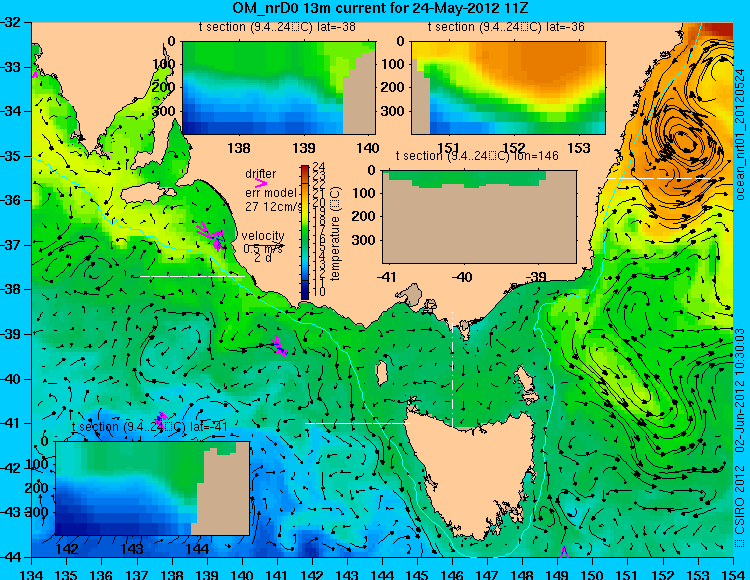The width and height of the screenshot is (750, 580).
Task: Select the temperature color bar legend
Action: (305, 232)
